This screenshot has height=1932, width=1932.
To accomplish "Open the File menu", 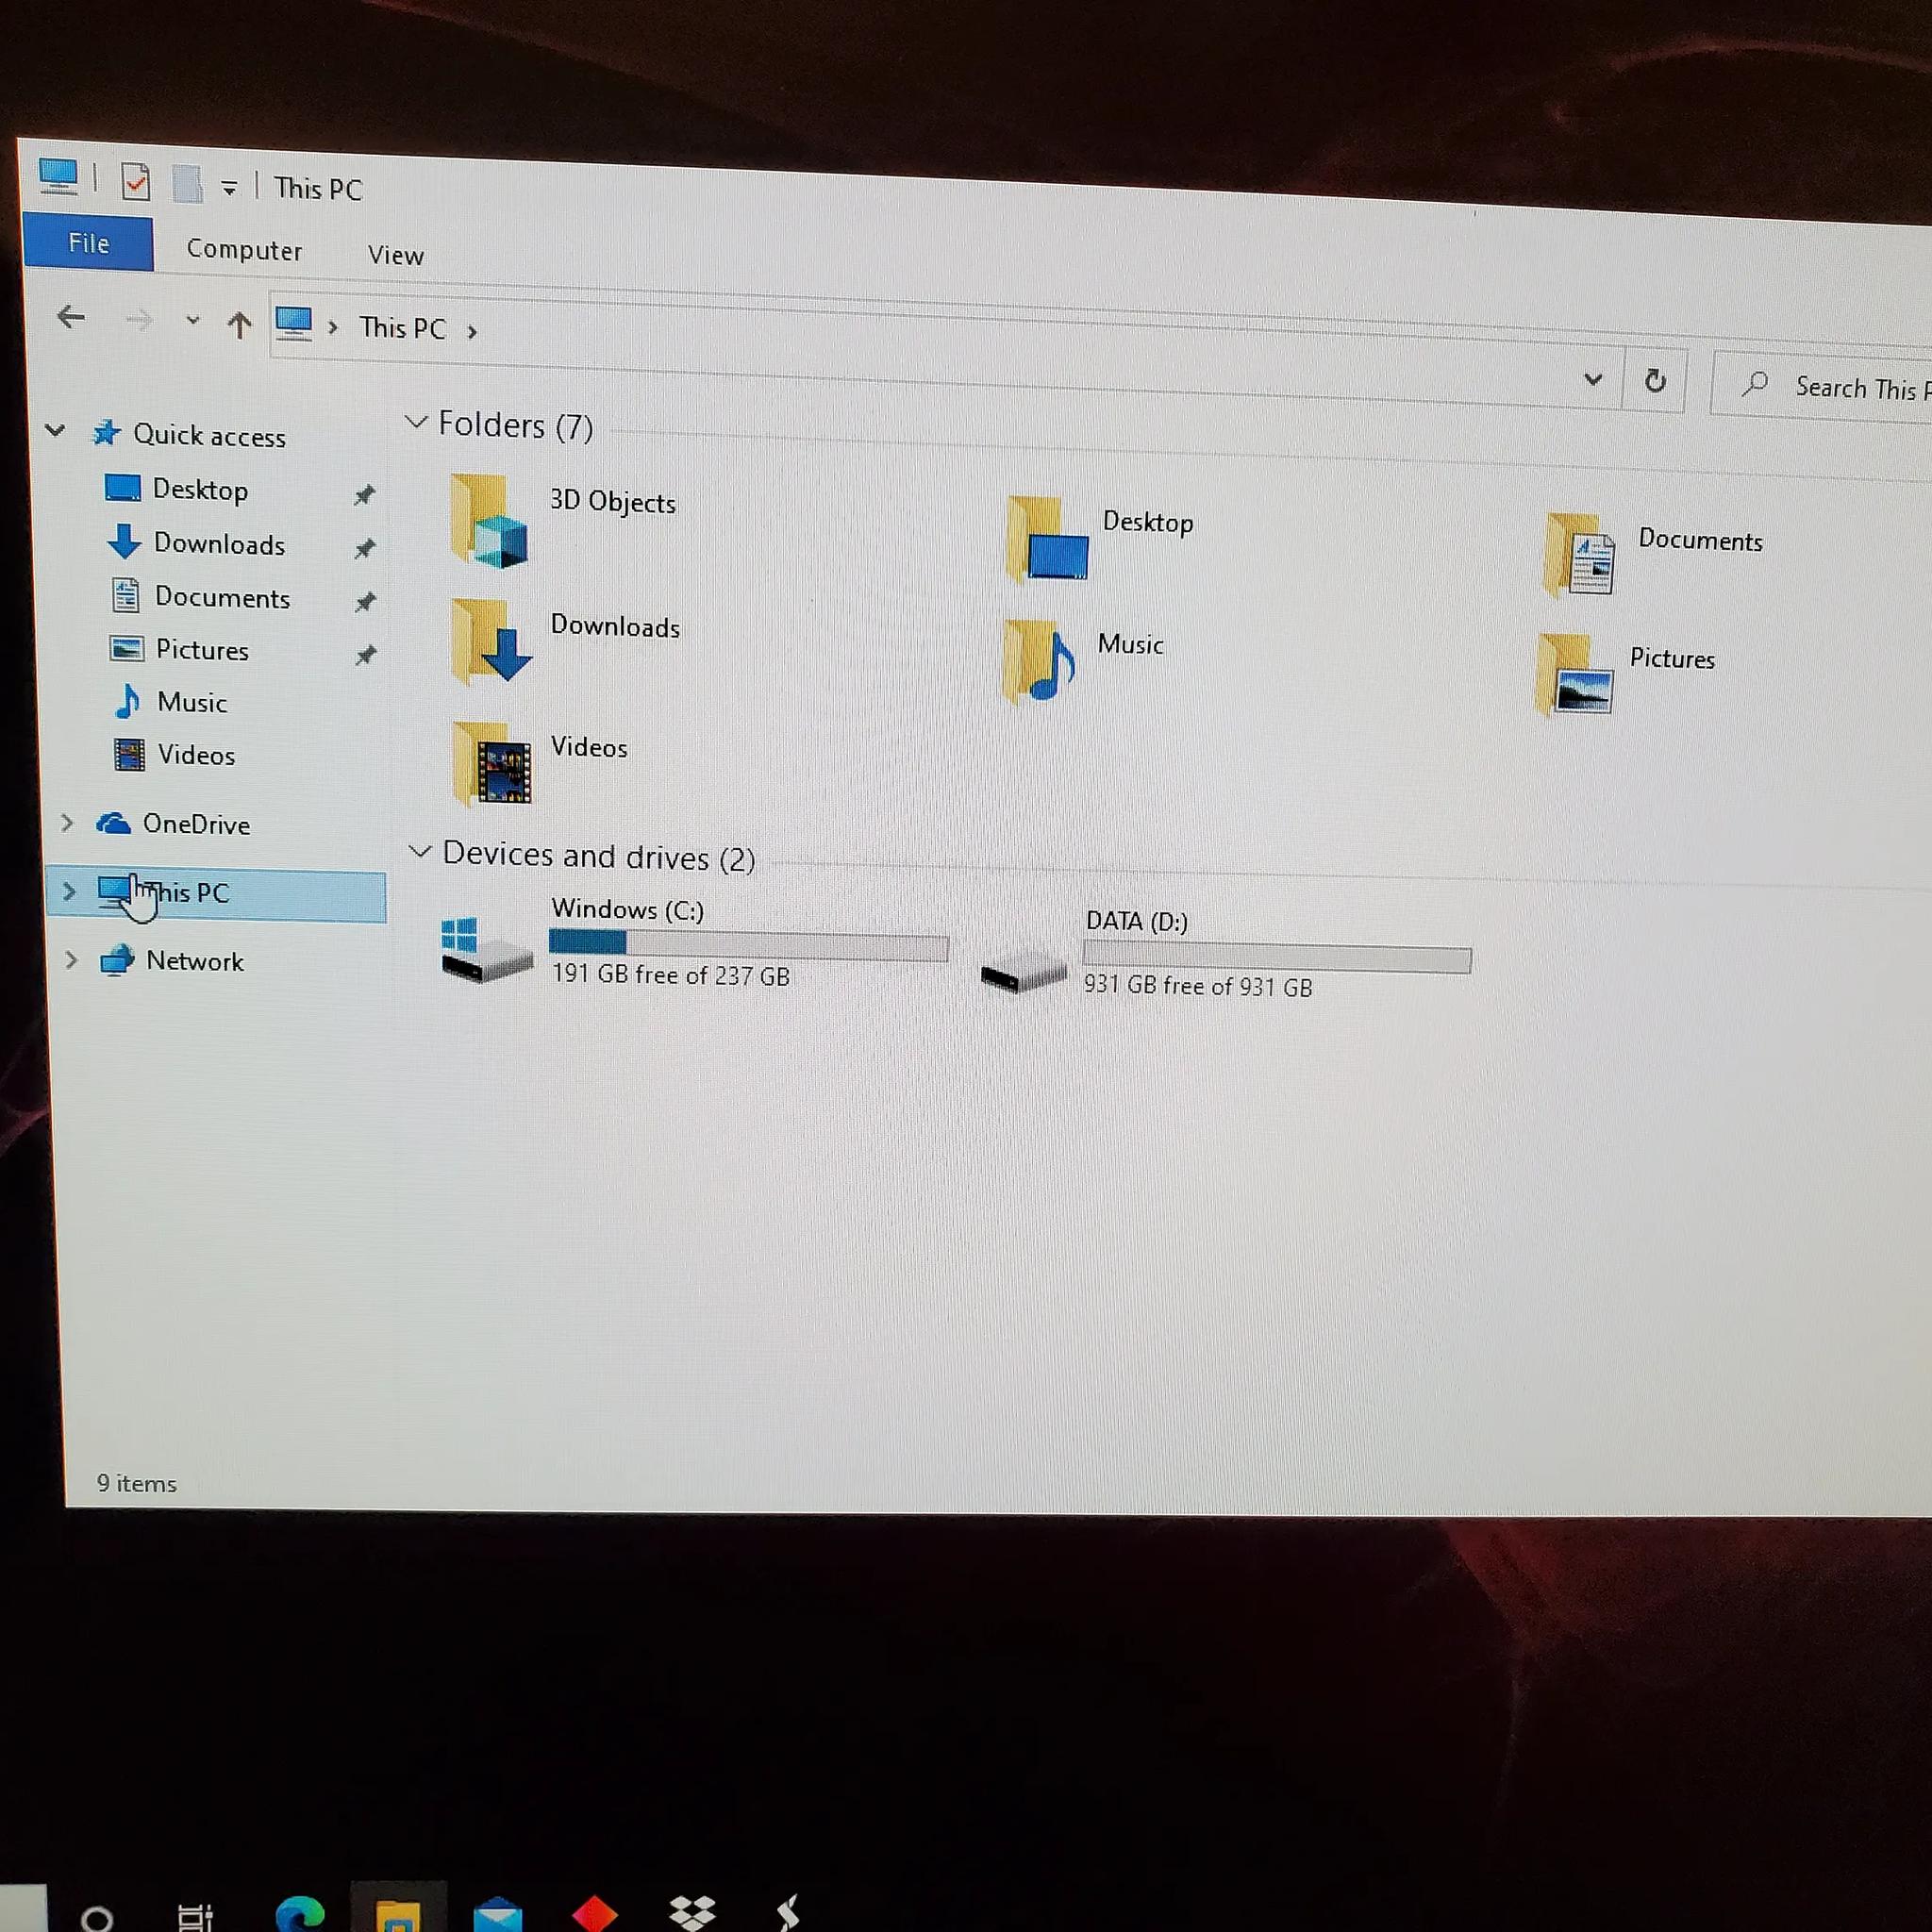I will pyautogui.click(x=89, y=243).
